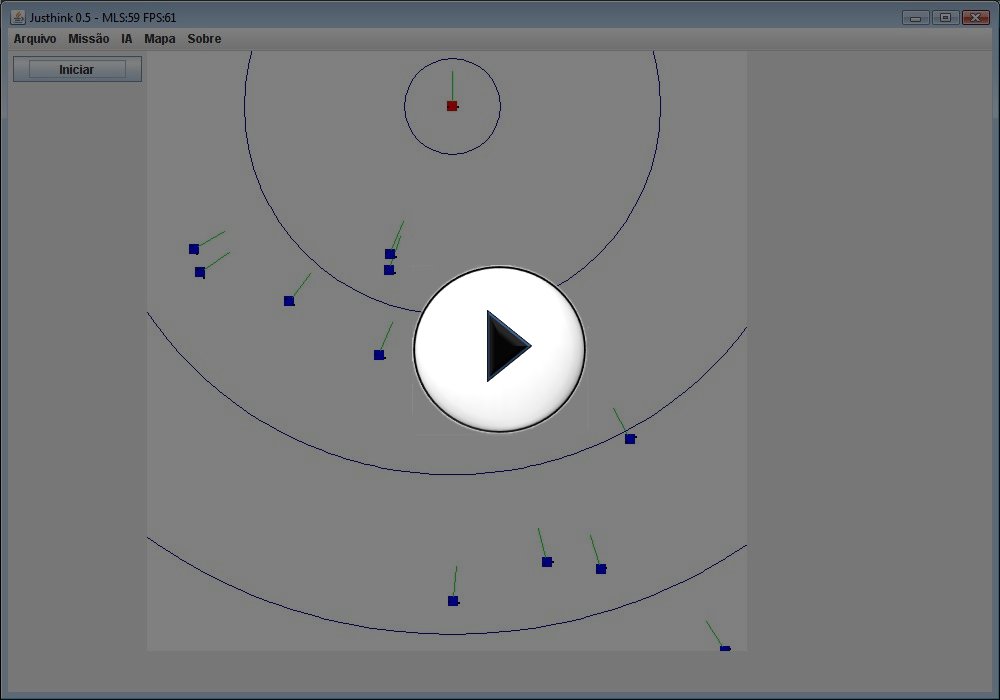Open the Sobre menu

(204, 39)
